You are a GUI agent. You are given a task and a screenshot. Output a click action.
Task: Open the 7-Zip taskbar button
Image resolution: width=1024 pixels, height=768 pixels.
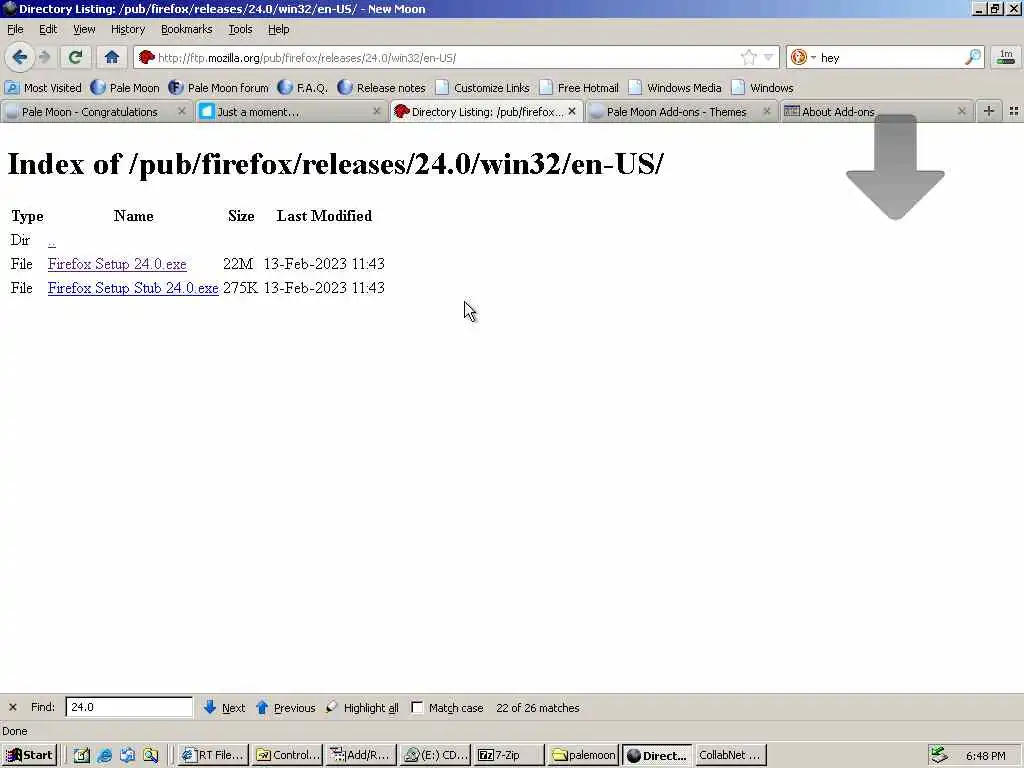pos(509,755)
